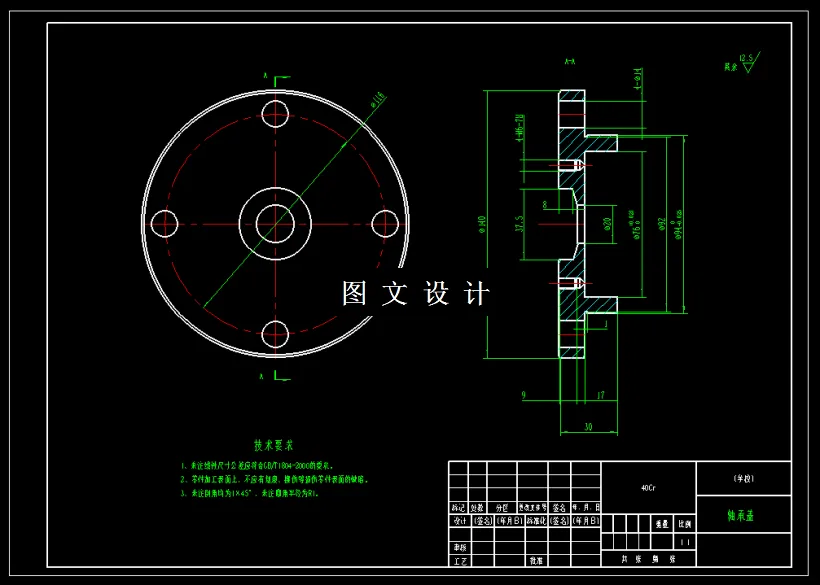The width and height of the screenshot is (820, 585).
Task: Click the top bolt hole circle
Action: tap(273, 113)
